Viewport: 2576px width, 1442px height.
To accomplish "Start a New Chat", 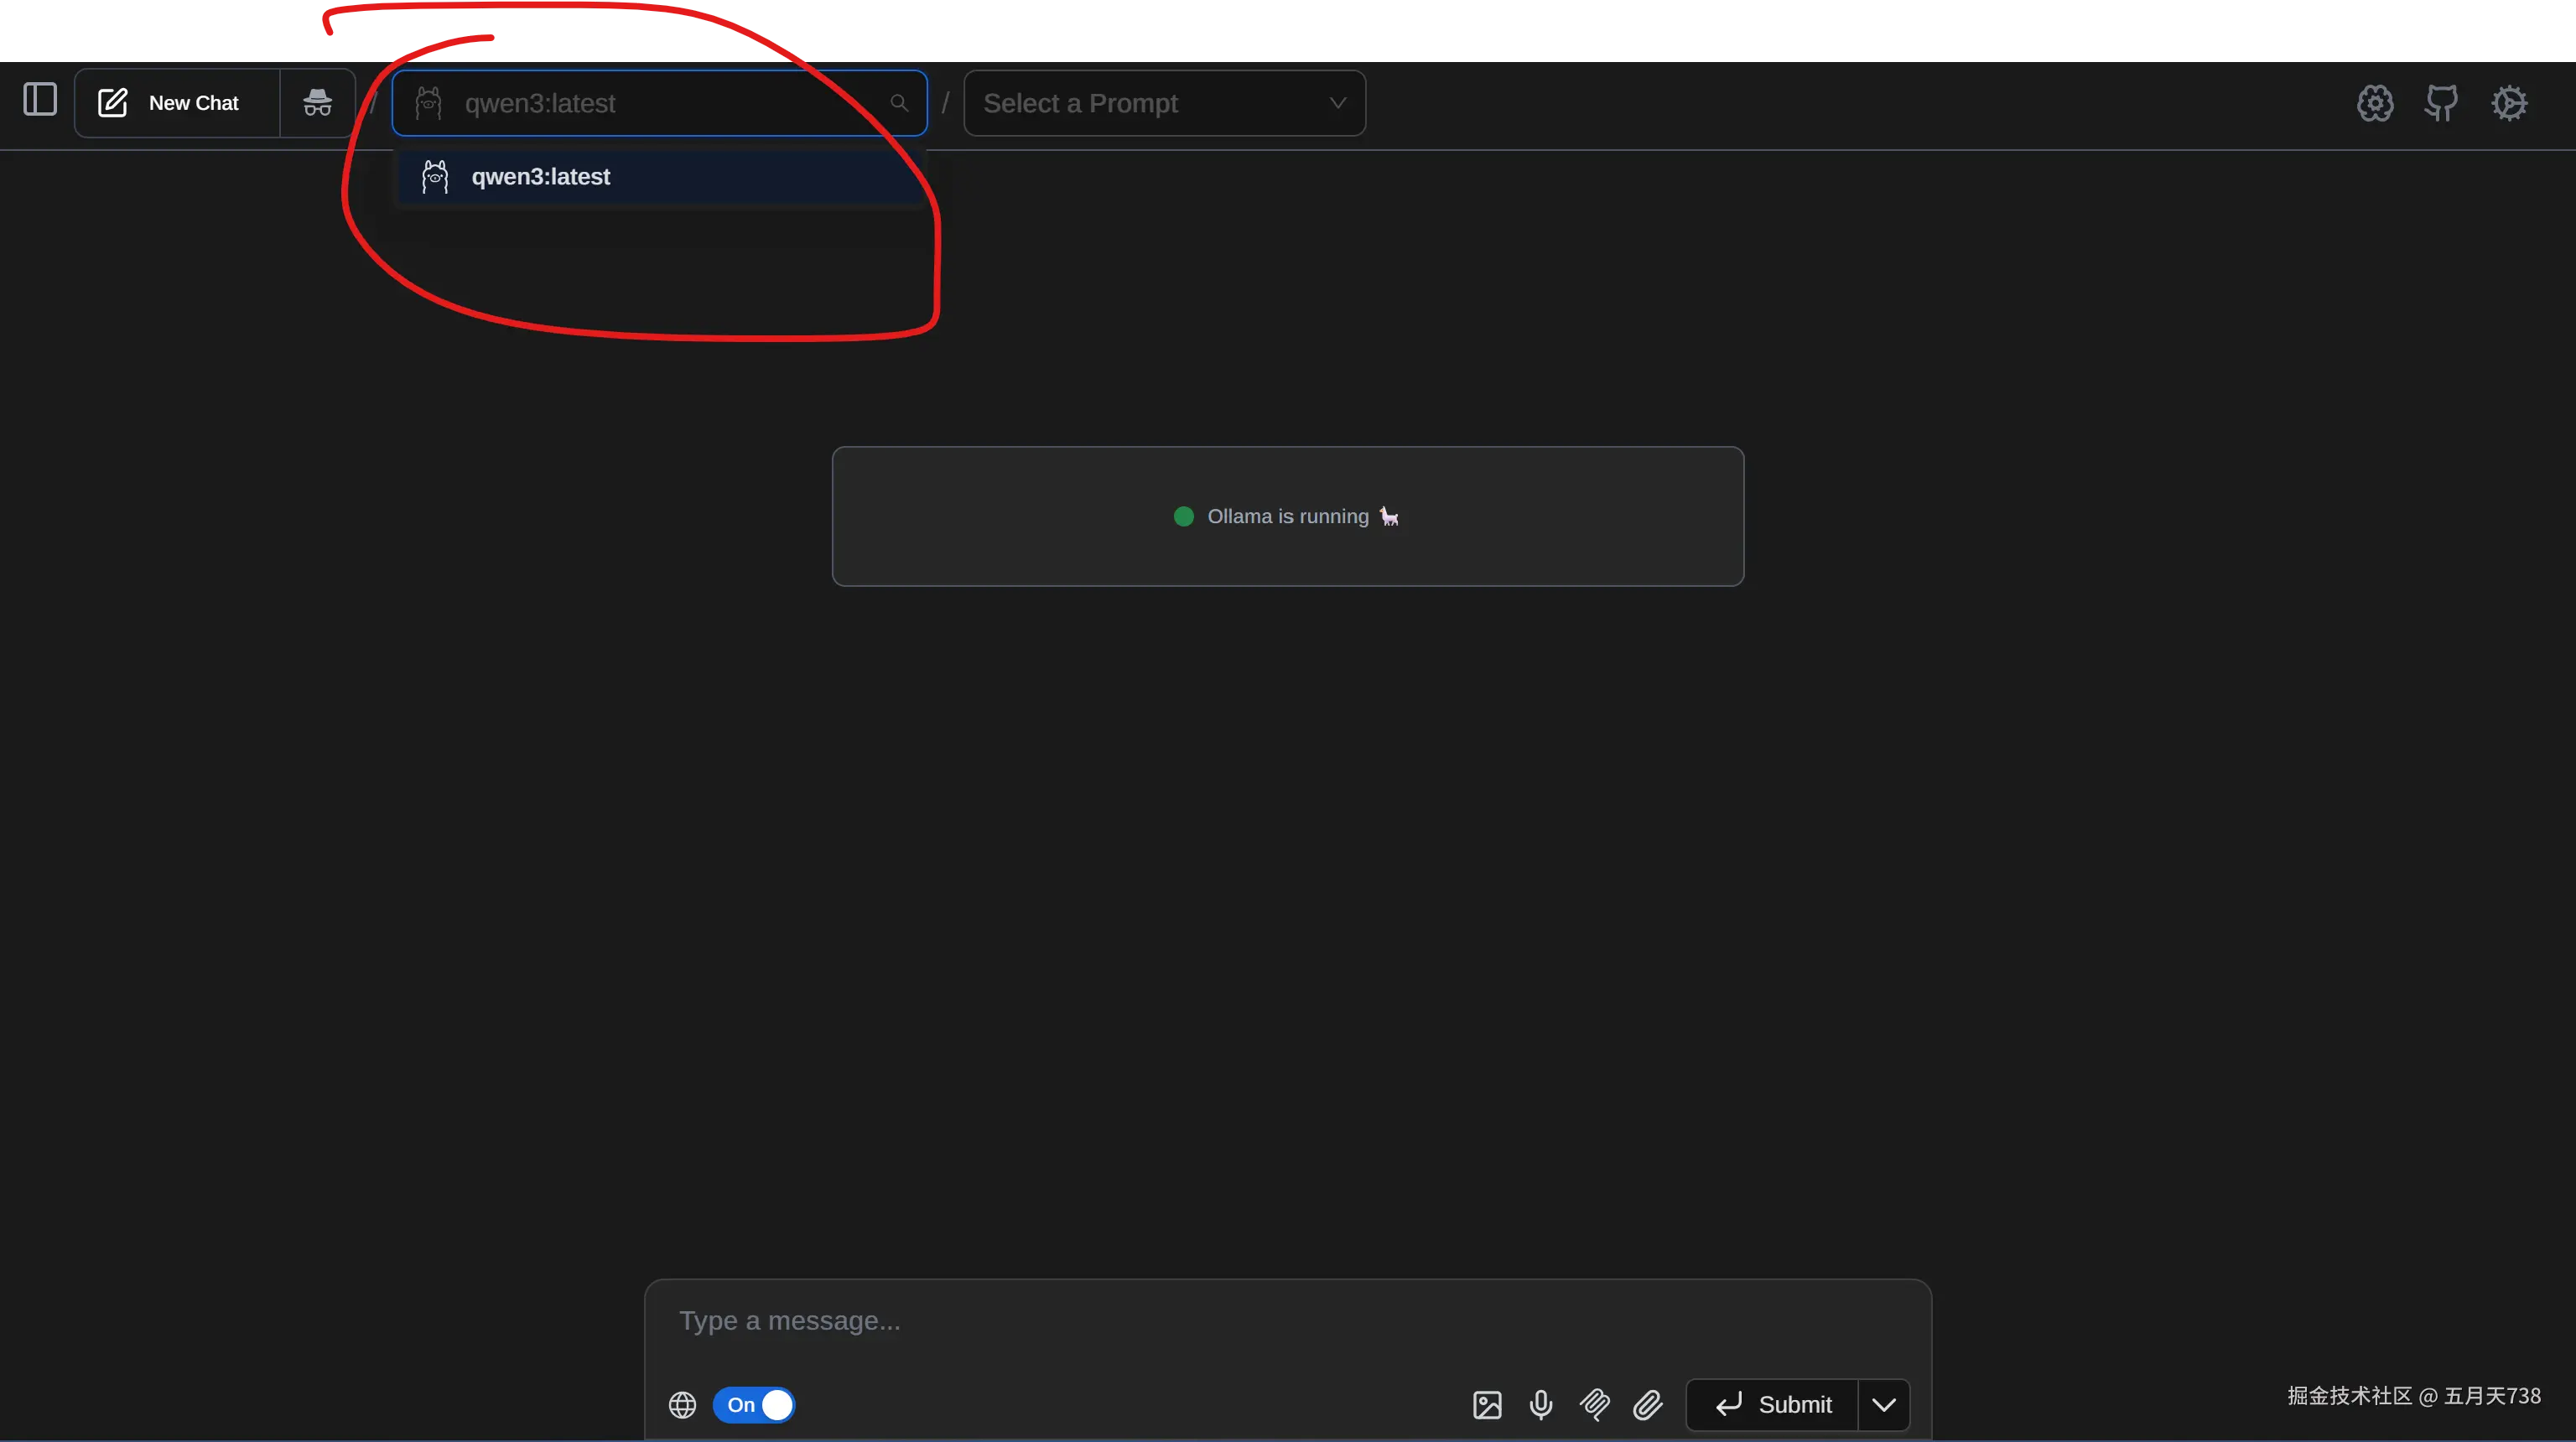I will pos(177,103).
